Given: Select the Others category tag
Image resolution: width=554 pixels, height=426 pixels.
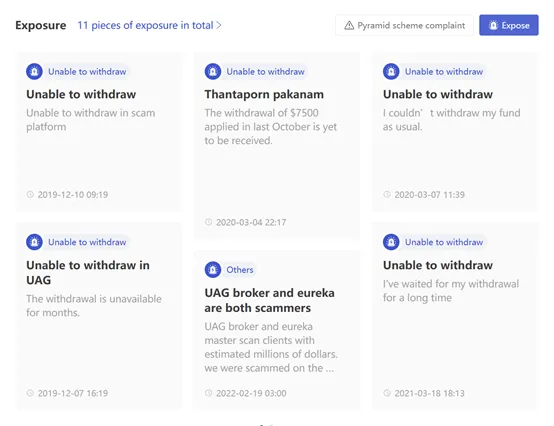Looking at the screenshot, I should point(240,270).
